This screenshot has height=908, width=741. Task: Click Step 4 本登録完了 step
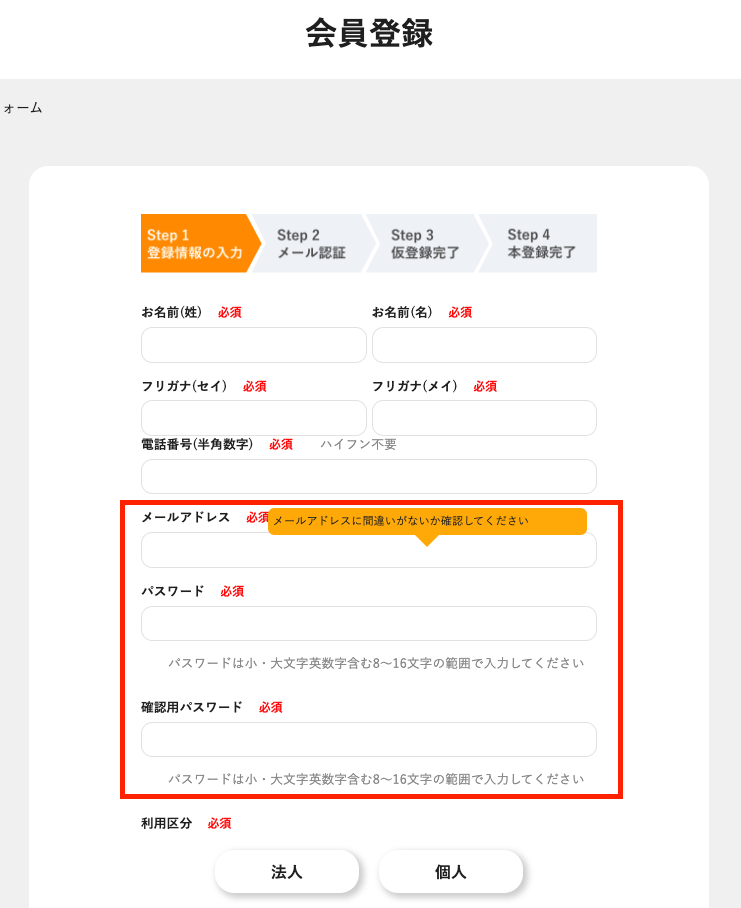[x=540, y=243]
